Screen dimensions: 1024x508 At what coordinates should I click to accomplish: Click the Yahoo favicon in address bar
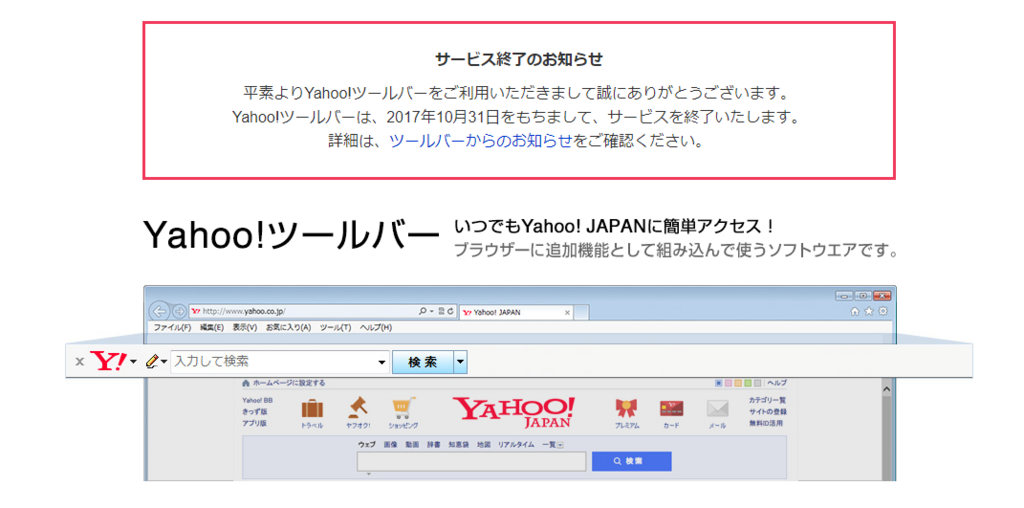(x=195, y=311)
